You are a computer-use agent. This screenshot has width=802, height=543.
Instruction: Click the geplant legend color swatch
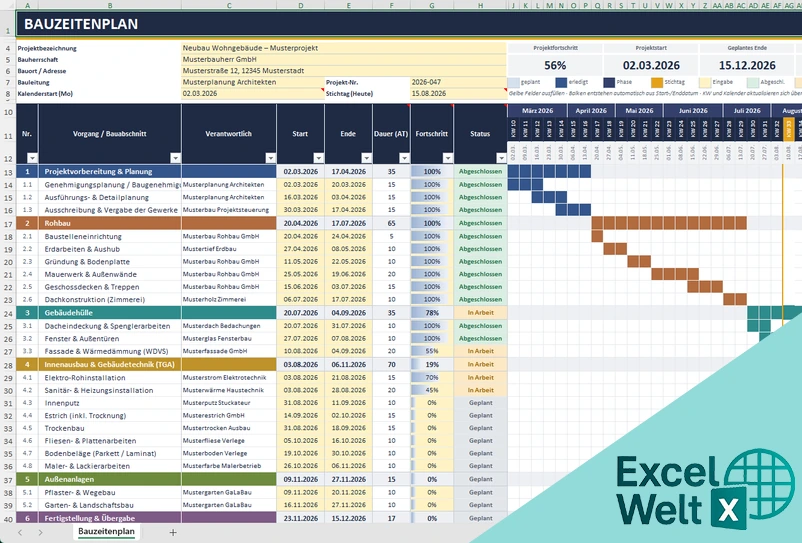pos(513,82)
